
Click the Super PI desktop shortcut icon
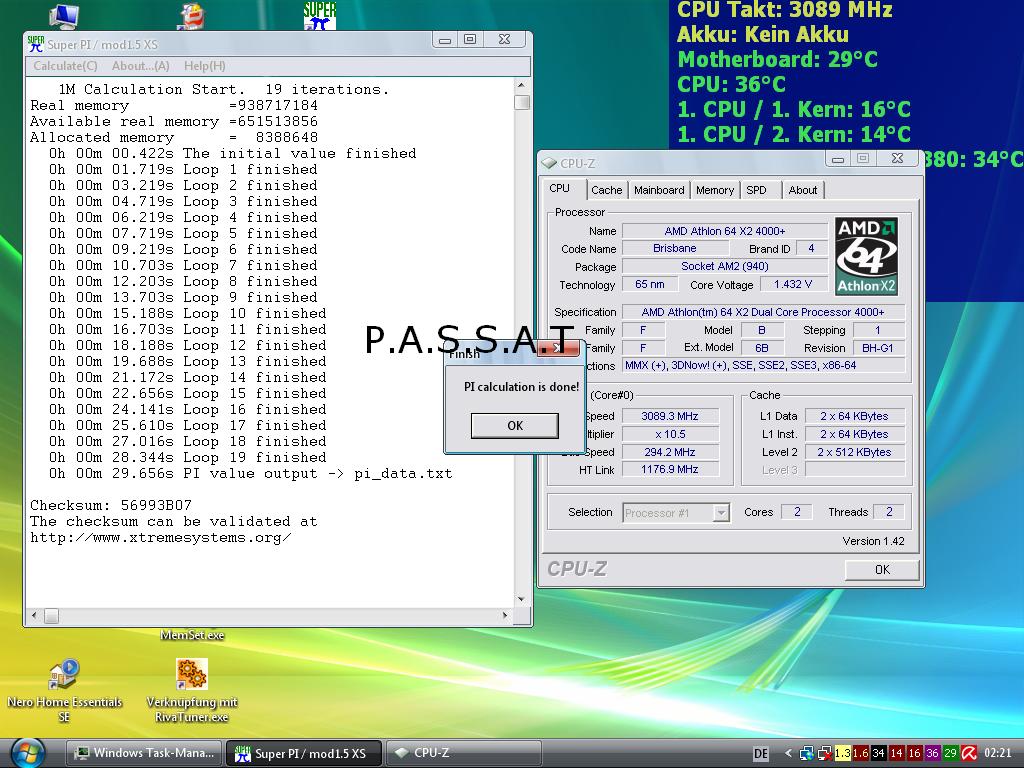(320, 15)
